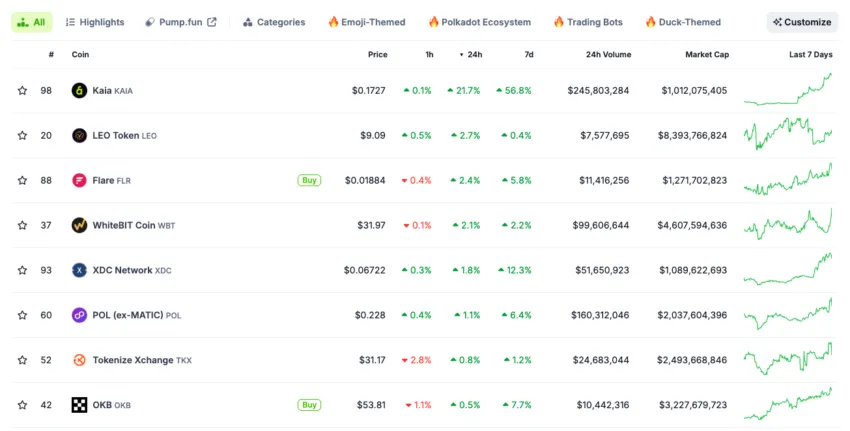Sort by the 24h column header

[x=471, y=54]
